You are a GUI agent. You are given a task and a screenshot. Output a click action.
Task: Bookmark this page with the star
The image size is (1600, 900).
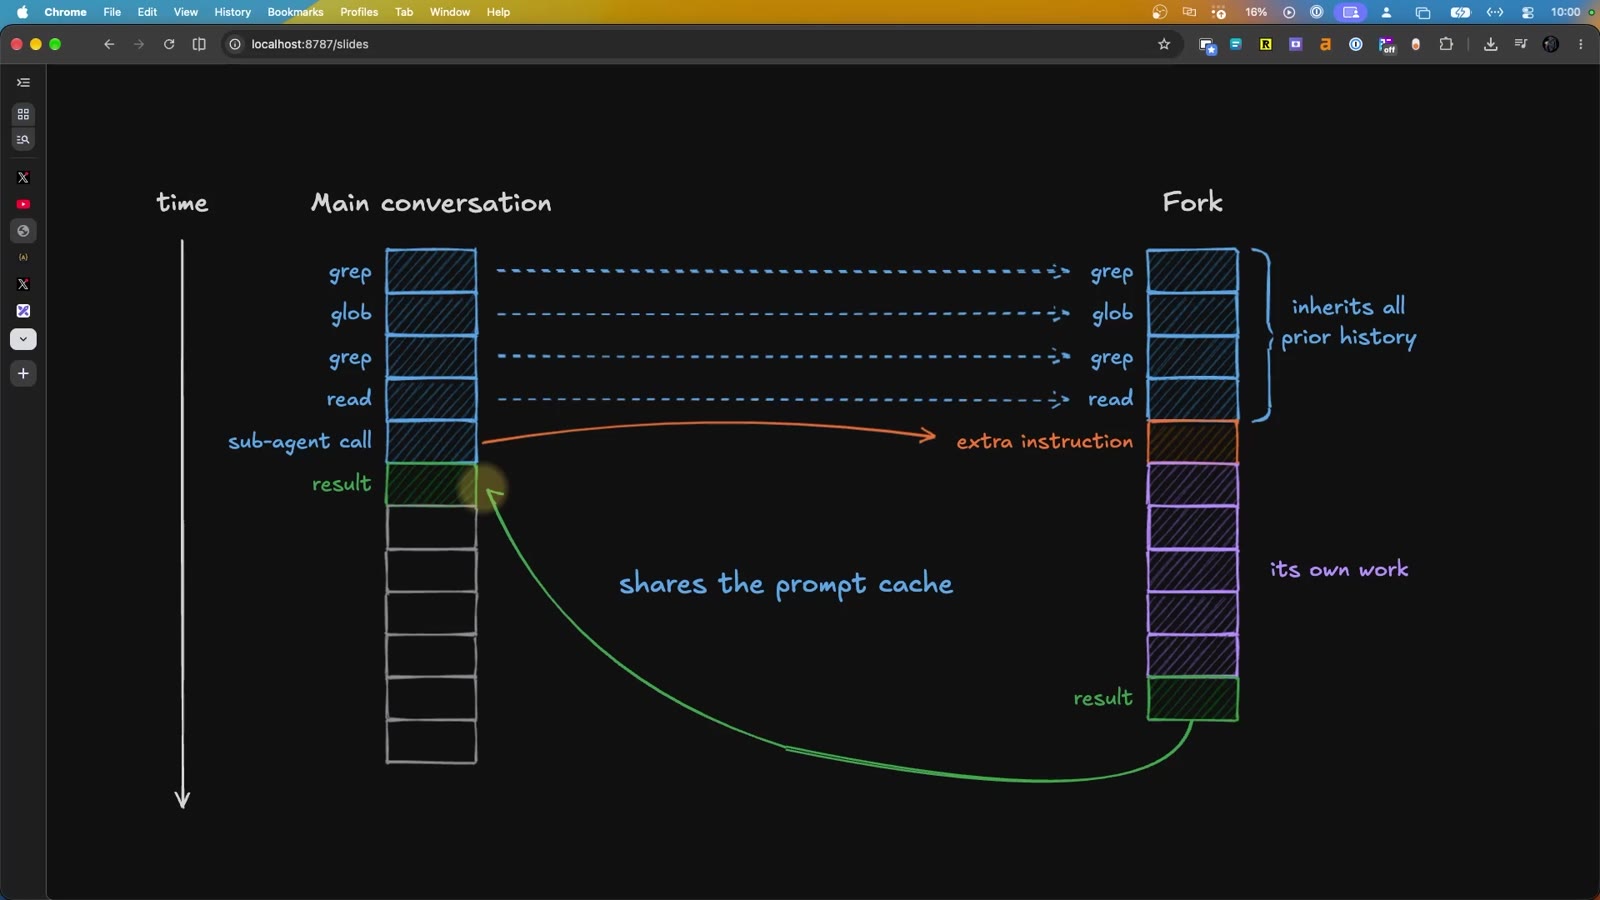click(x=1164, y=44)
